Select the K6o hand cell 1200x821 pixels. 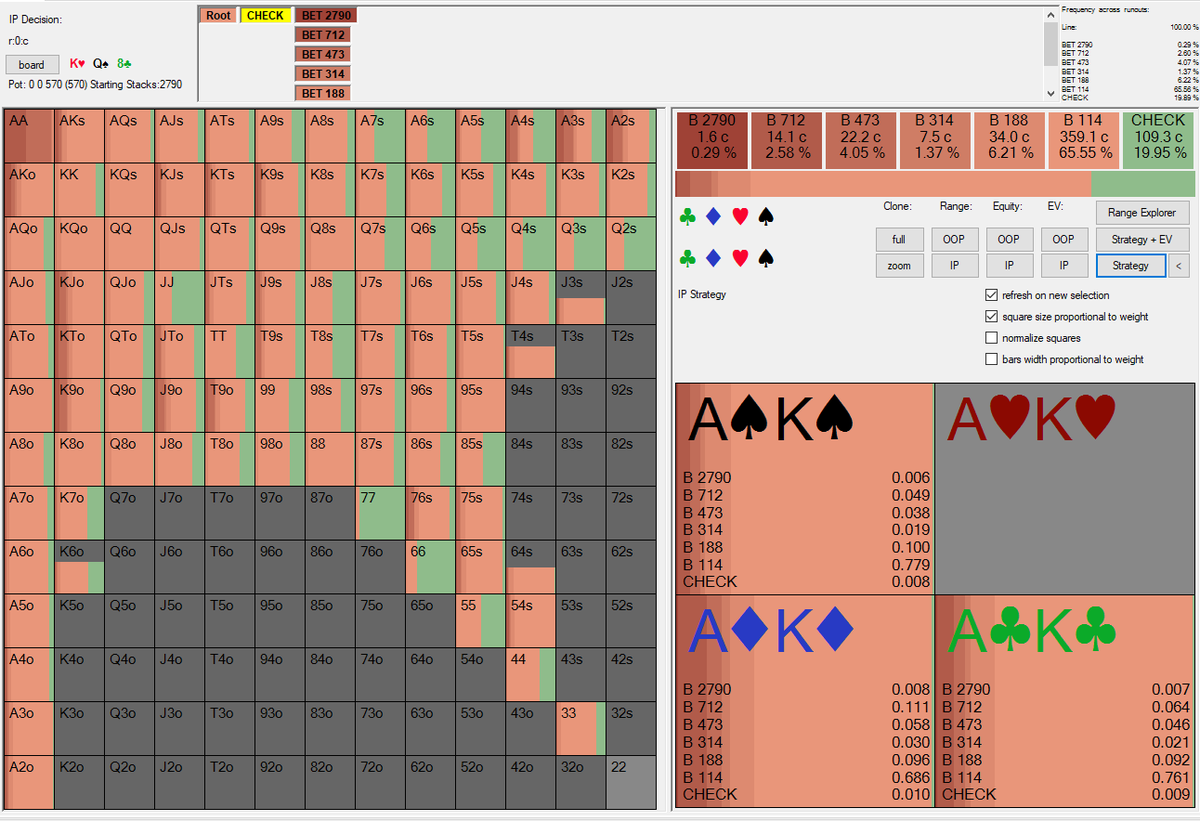(x=79, y=567)
